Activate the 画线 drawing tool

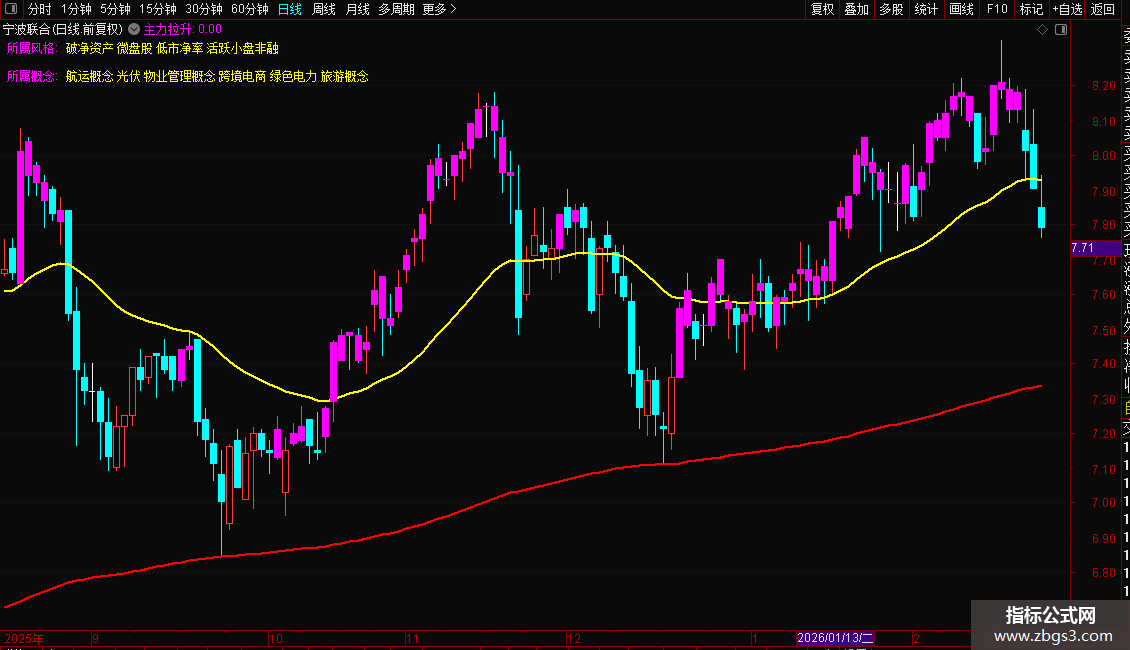pyautogui.click(x=961, y=9)
